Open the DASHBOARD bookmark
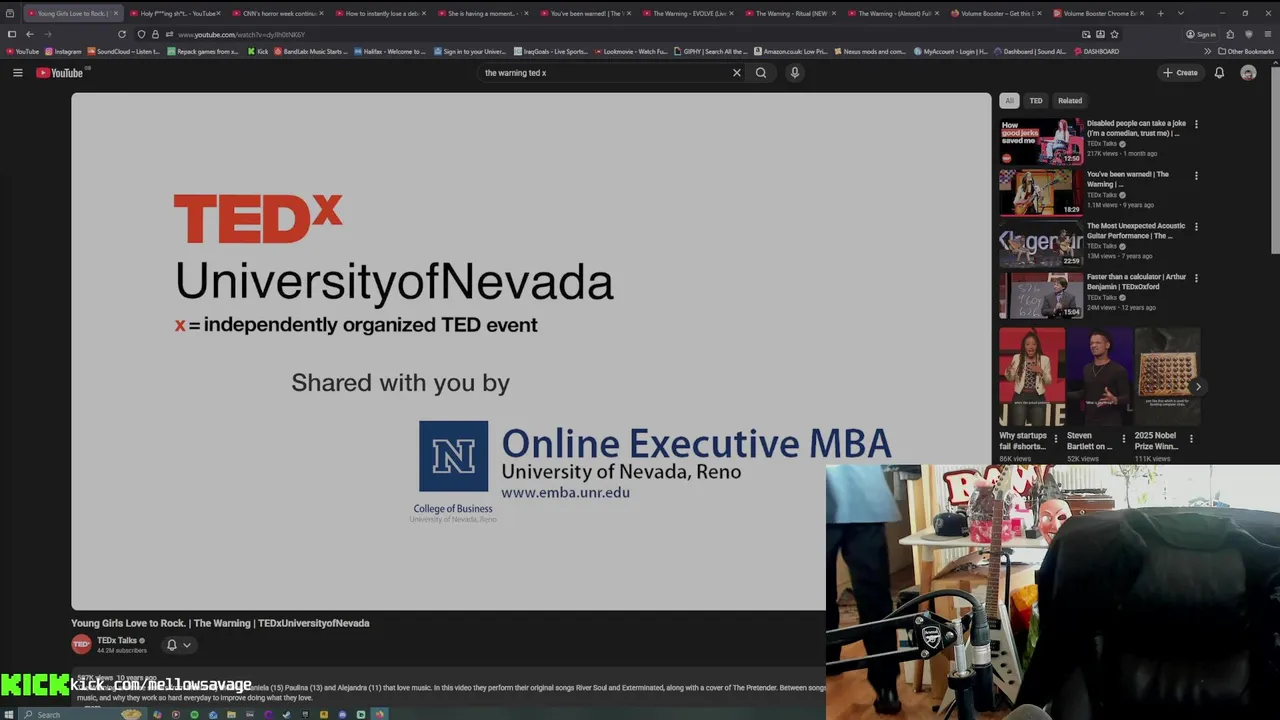Screen dimensions: 1280x720 (x=1096, y=51)
